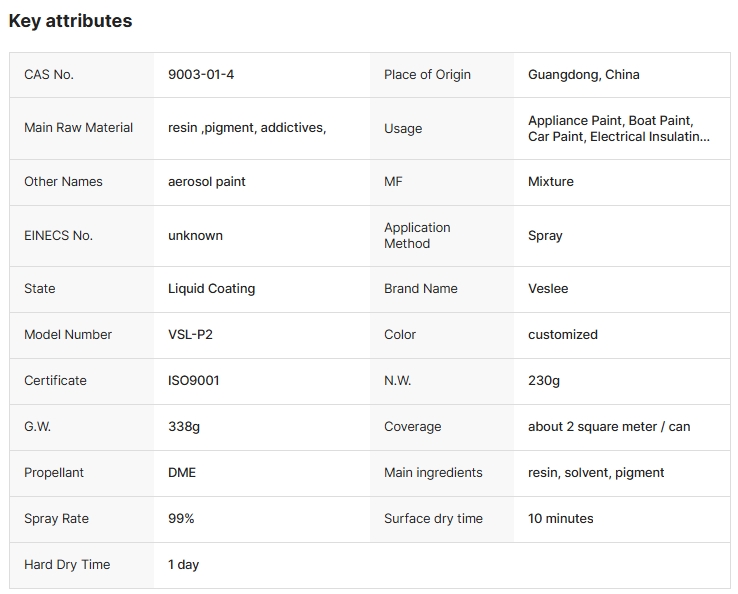Image resolution: width=738 pixels, height=594 pixels.
Task: Click the 10 minutes surface dry time
Action: click(561, 519)
